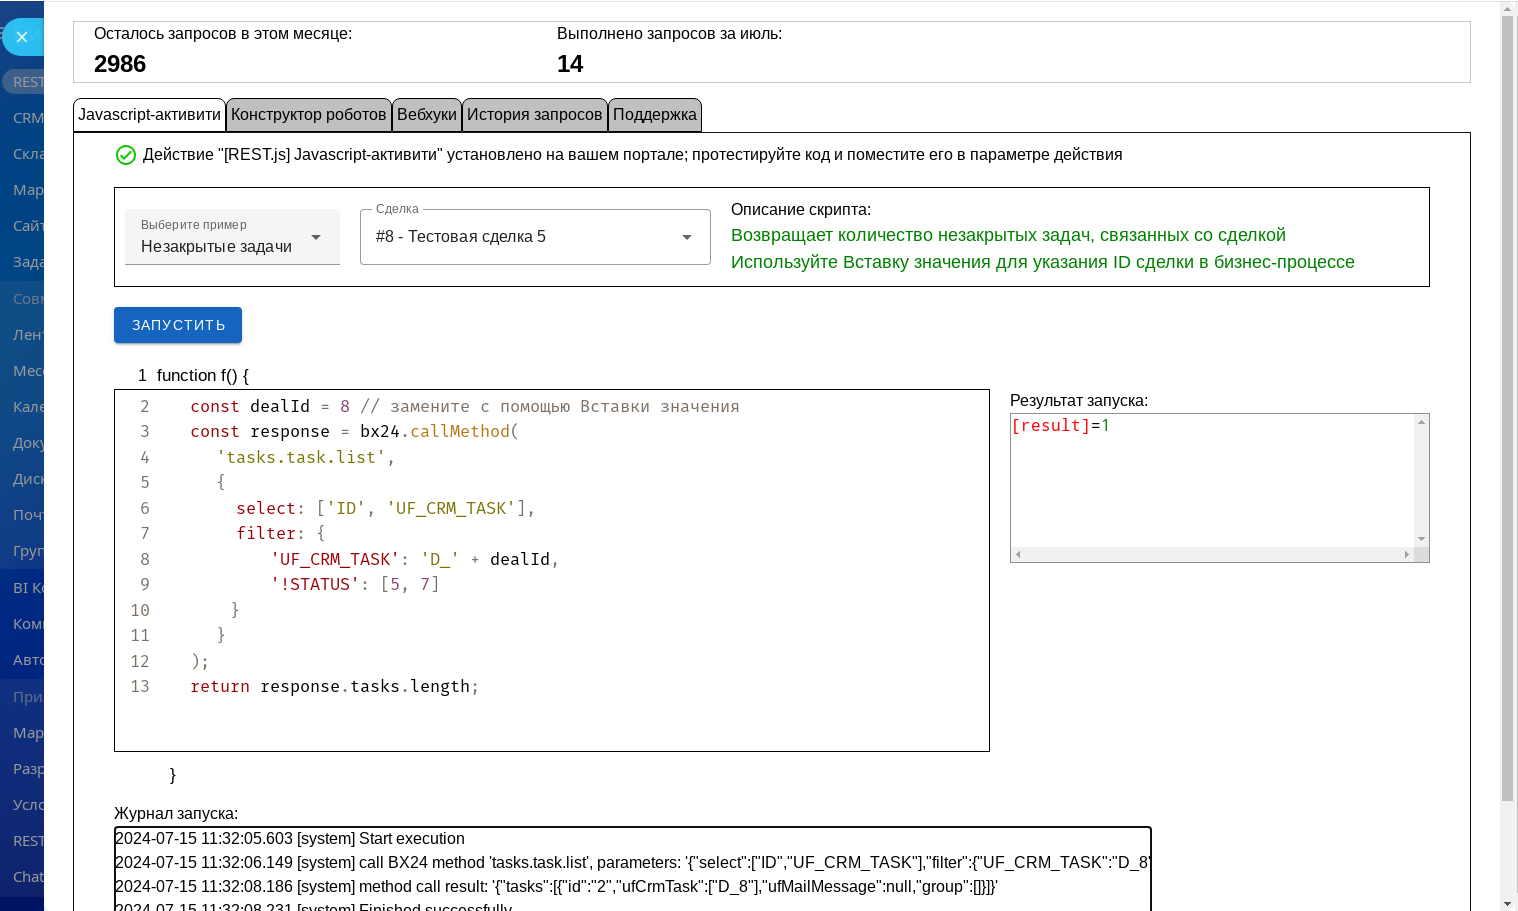Open the Поддержка tab
Image resolution: width=1518 pixels, height=911 pixels.
tap(654, 115)
